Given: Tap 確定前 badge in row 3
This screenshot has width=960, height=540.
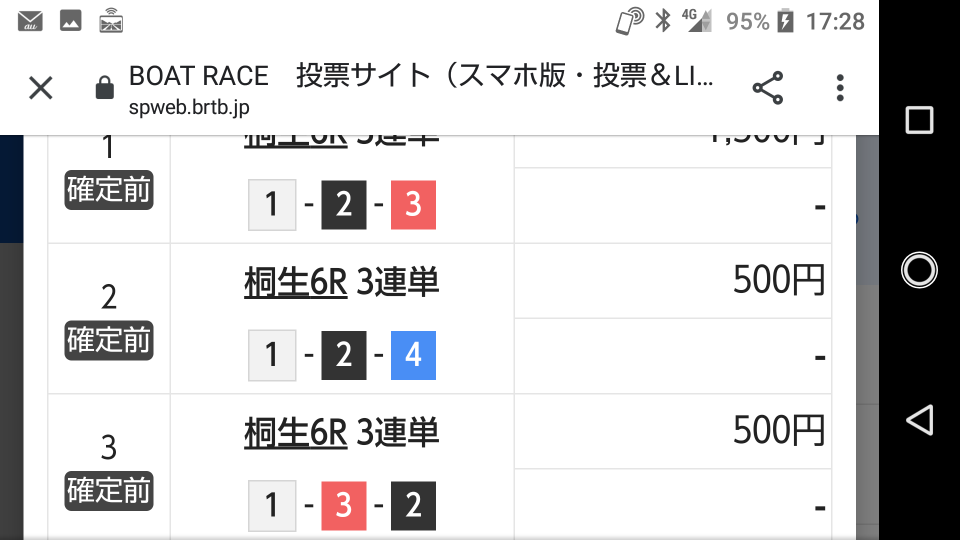Looking at the screenshot, I should coord(109,490).
